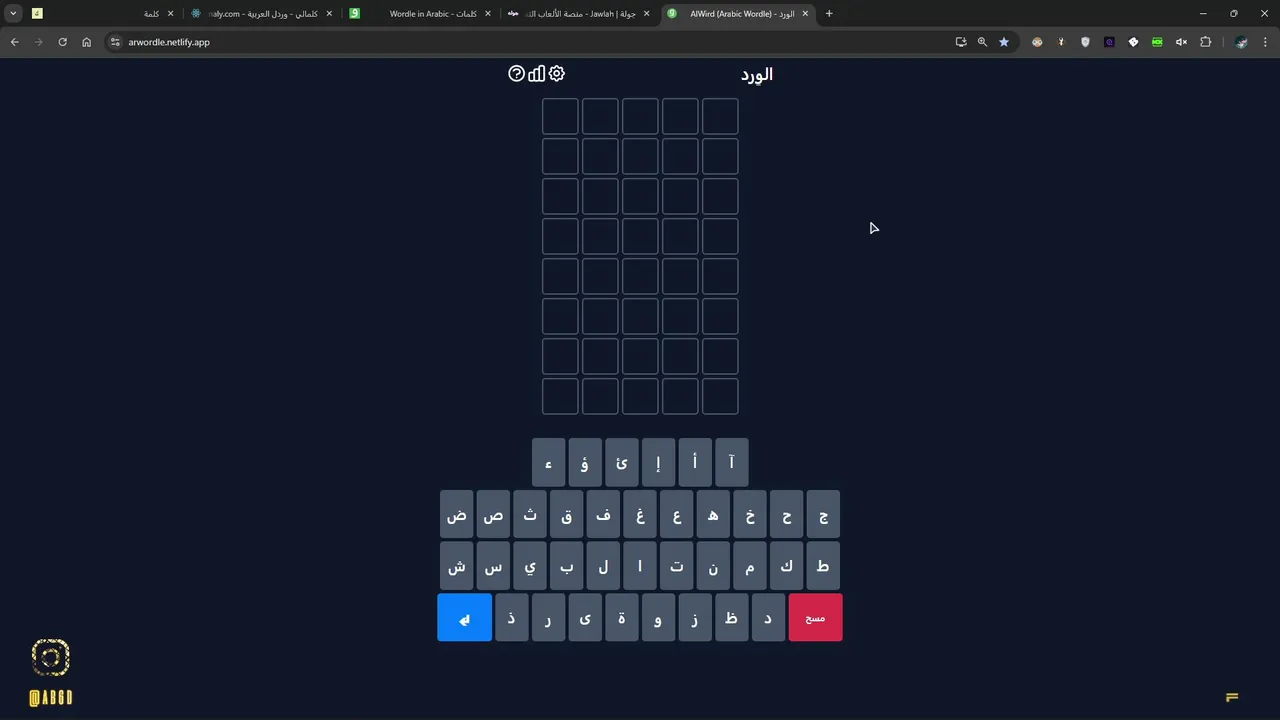Go back to previous page
The image size is (1280, 720).
(14, 42)
